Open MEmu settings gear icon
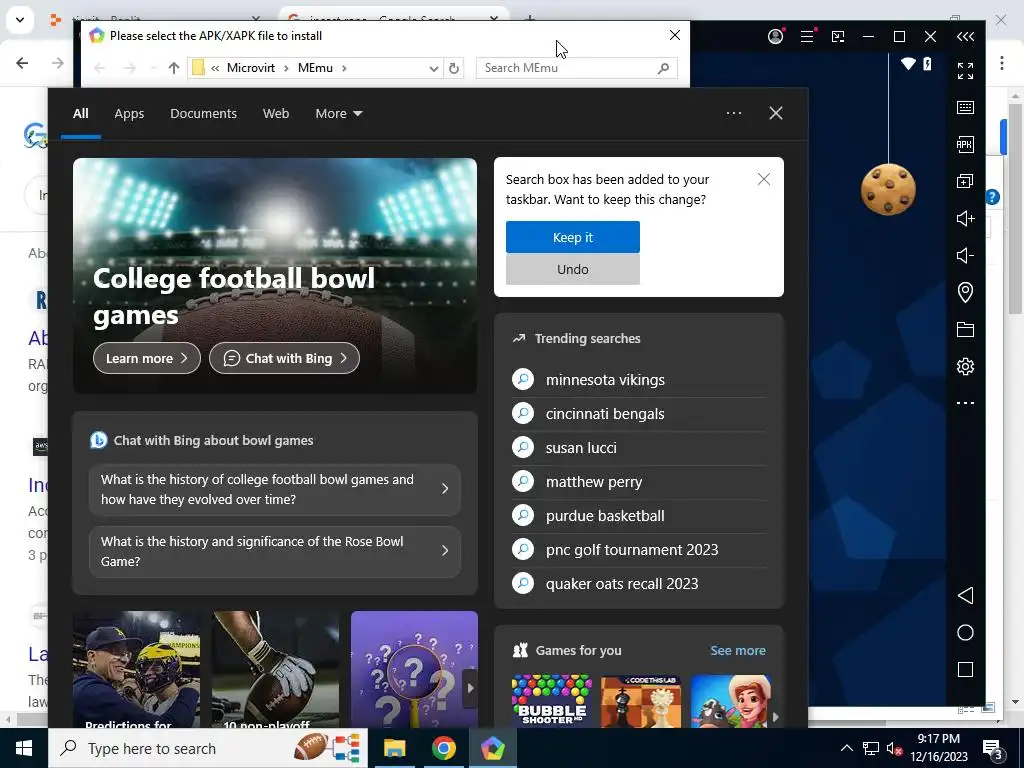The width and height of the screenshot is (1024, 768). point(965,366)
